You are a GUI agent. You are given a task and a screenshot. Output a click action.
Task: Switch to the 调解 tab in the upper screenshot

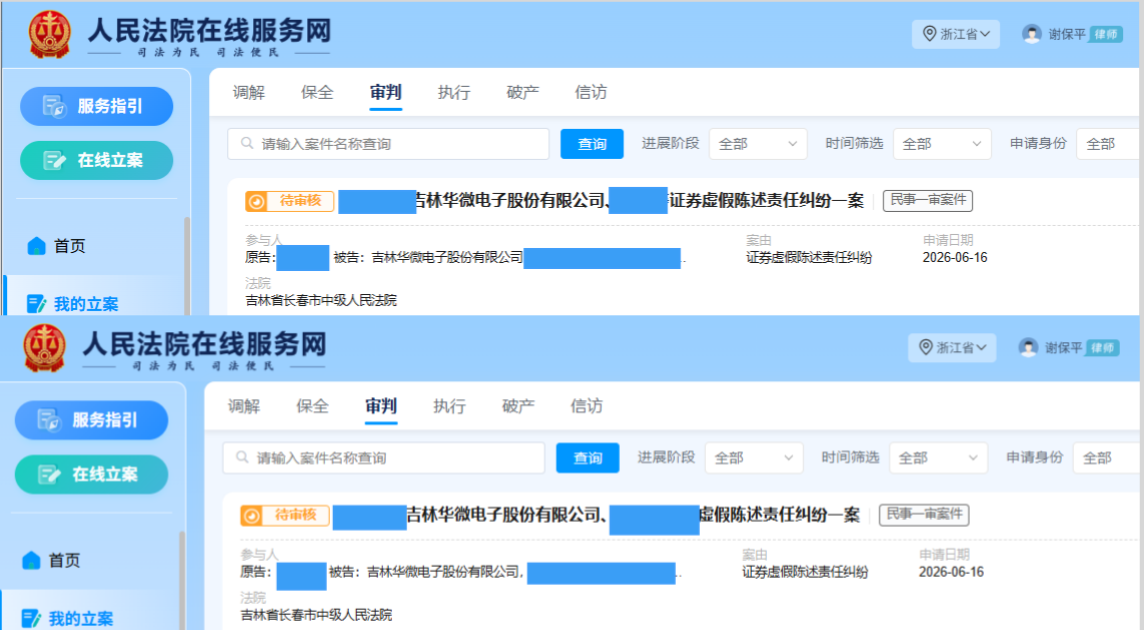click(x=249, y=92)
